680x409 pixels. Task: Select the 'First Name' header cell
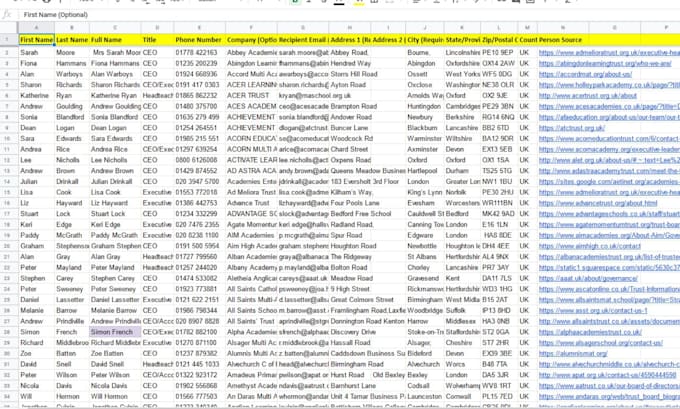[x=36, y=39]
